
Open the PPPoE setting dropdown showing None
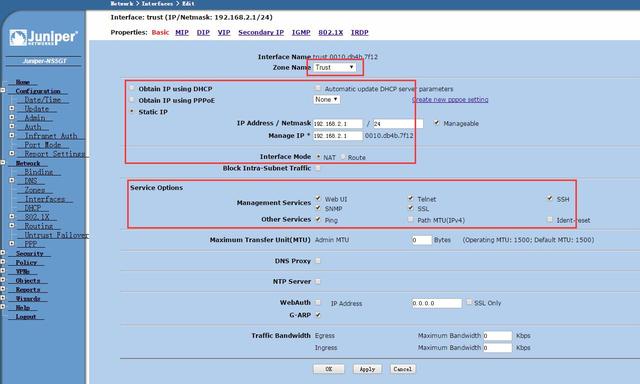327,100
